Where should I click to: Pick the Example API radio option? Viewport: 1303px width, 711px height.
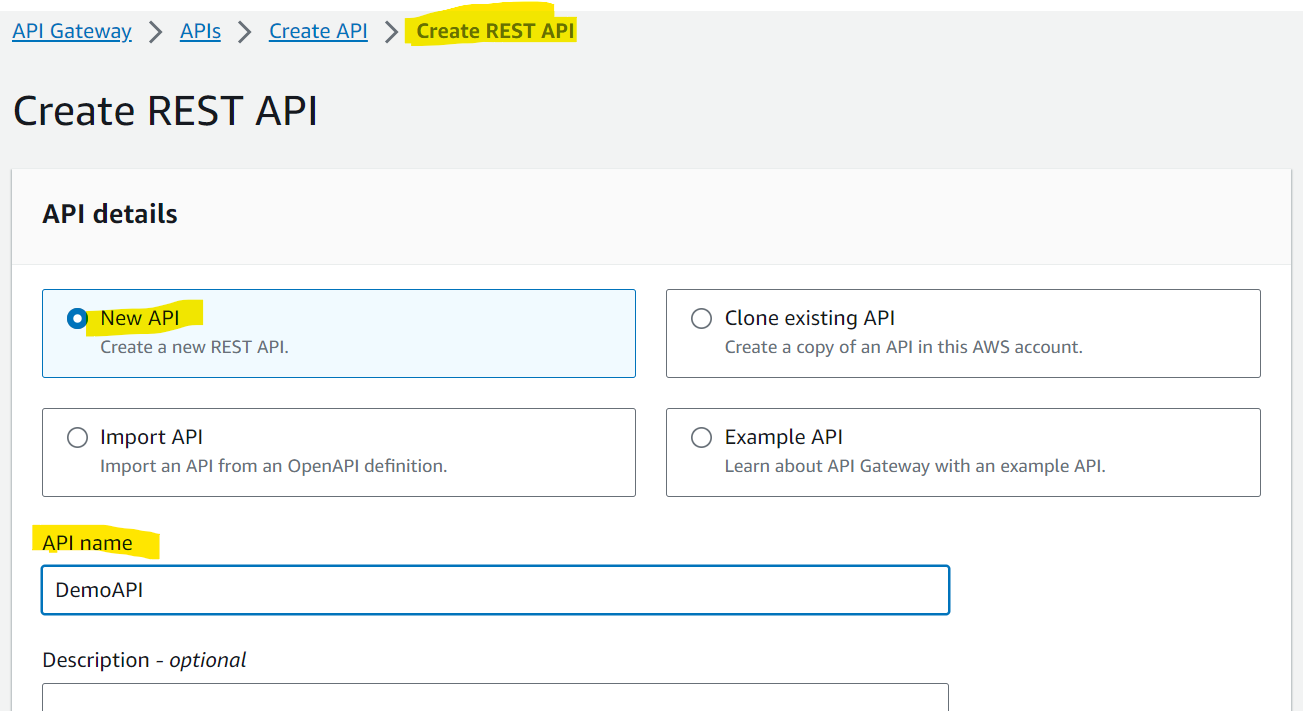(x=702, y=437)
